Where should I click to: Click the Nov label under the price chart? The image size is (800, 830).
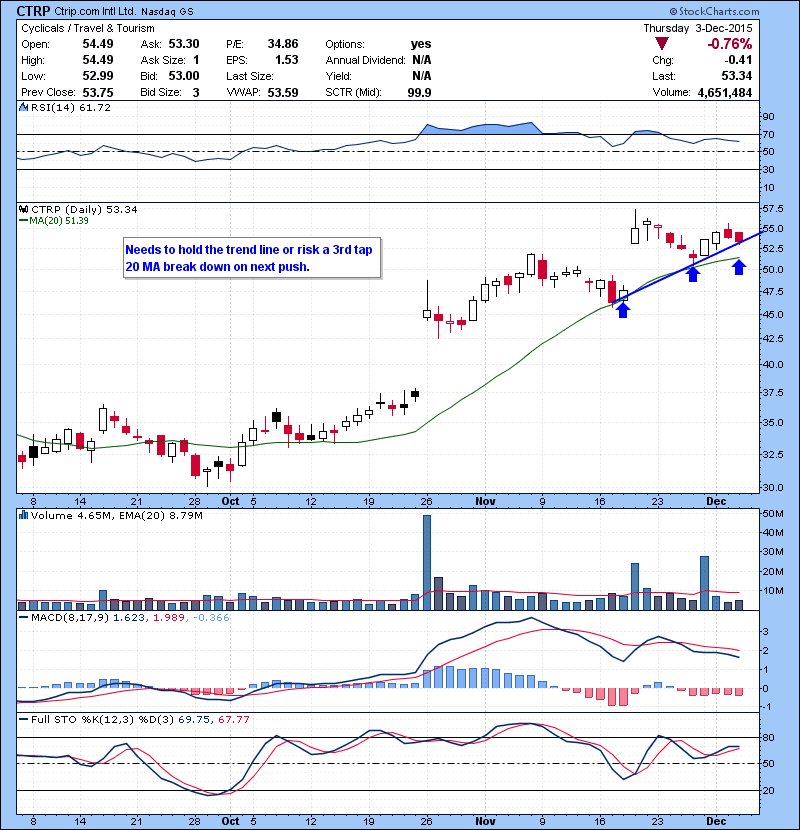pos(485,501)
